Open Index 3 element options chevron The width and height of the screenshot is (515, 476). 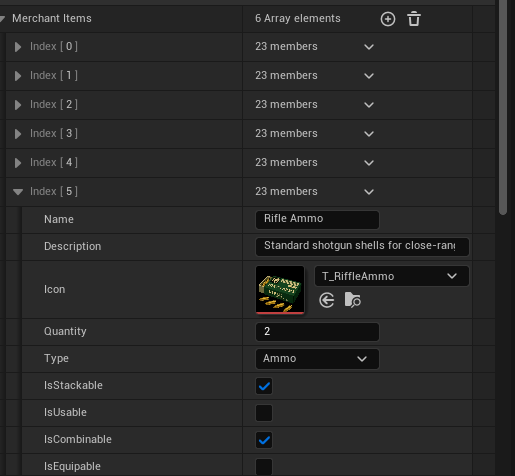(x=369, y=134)
